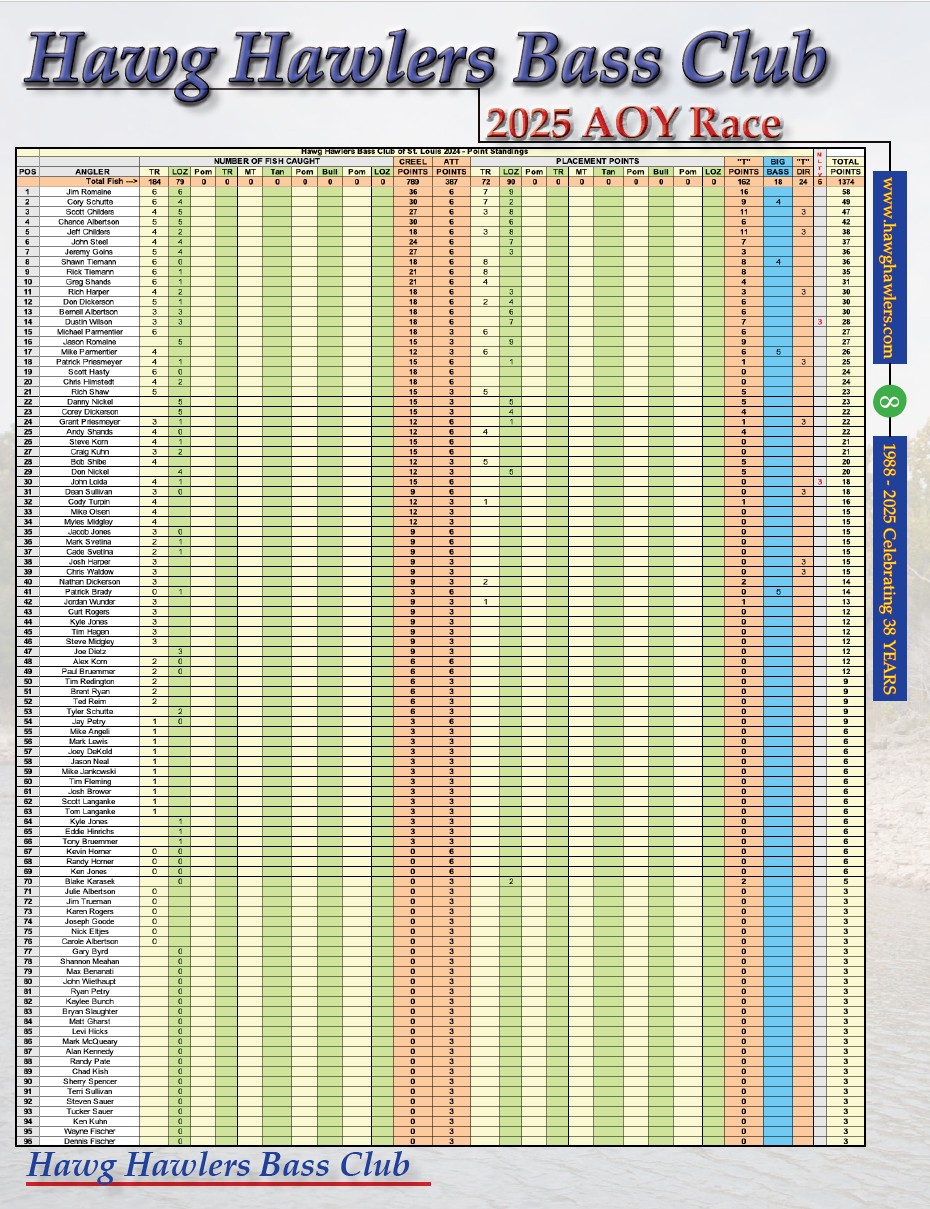This screenshot has height=1209, width=930.
Task: Select angler name Julie Albertson
Action: [x=89, y=891]
